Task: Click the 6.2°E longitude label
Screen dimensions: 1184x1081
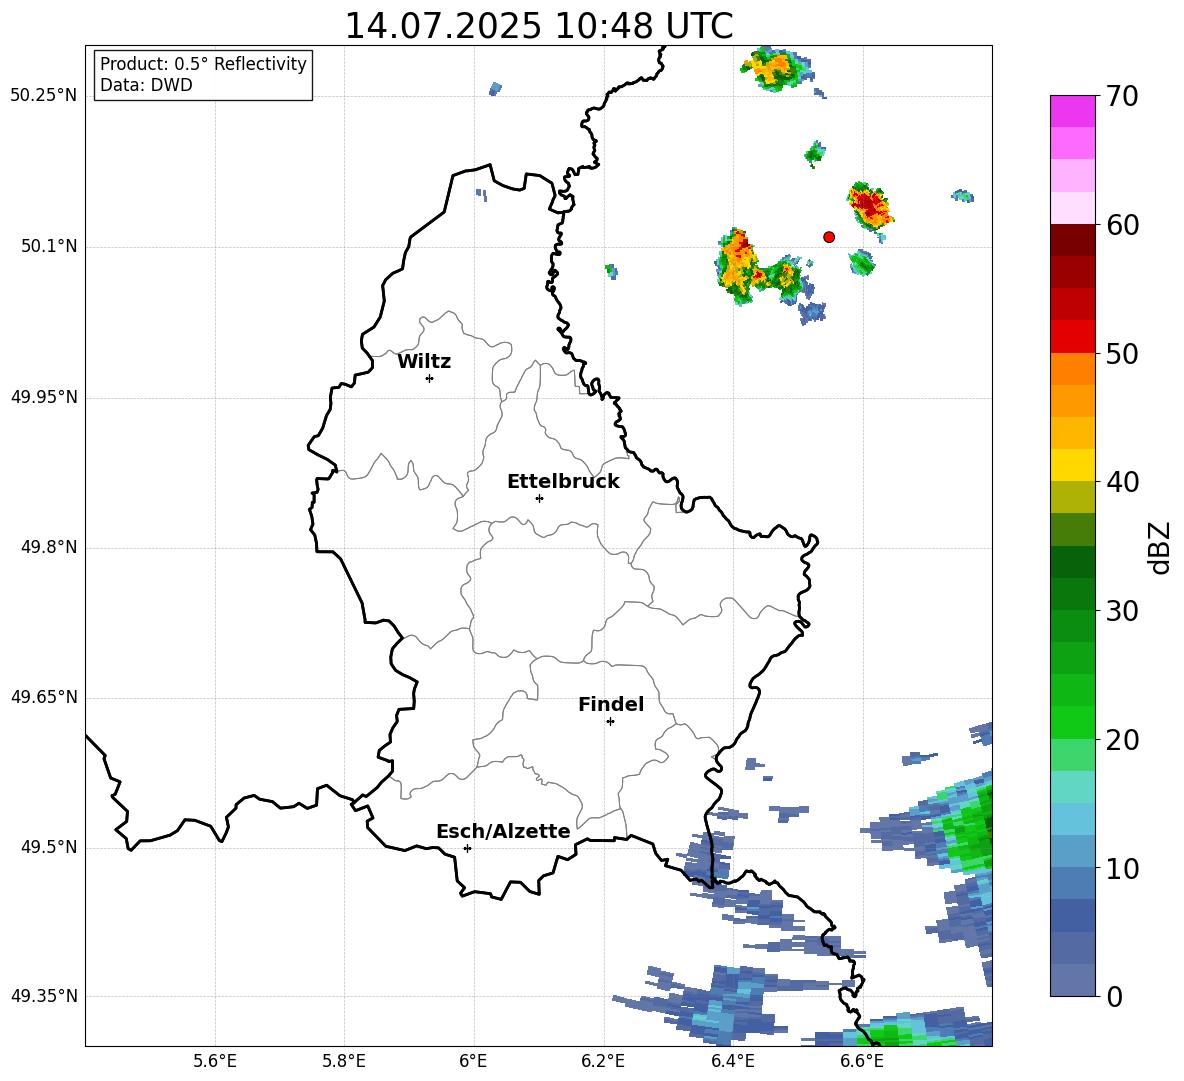Action: pyautogui.click(x=603, y=1061)
